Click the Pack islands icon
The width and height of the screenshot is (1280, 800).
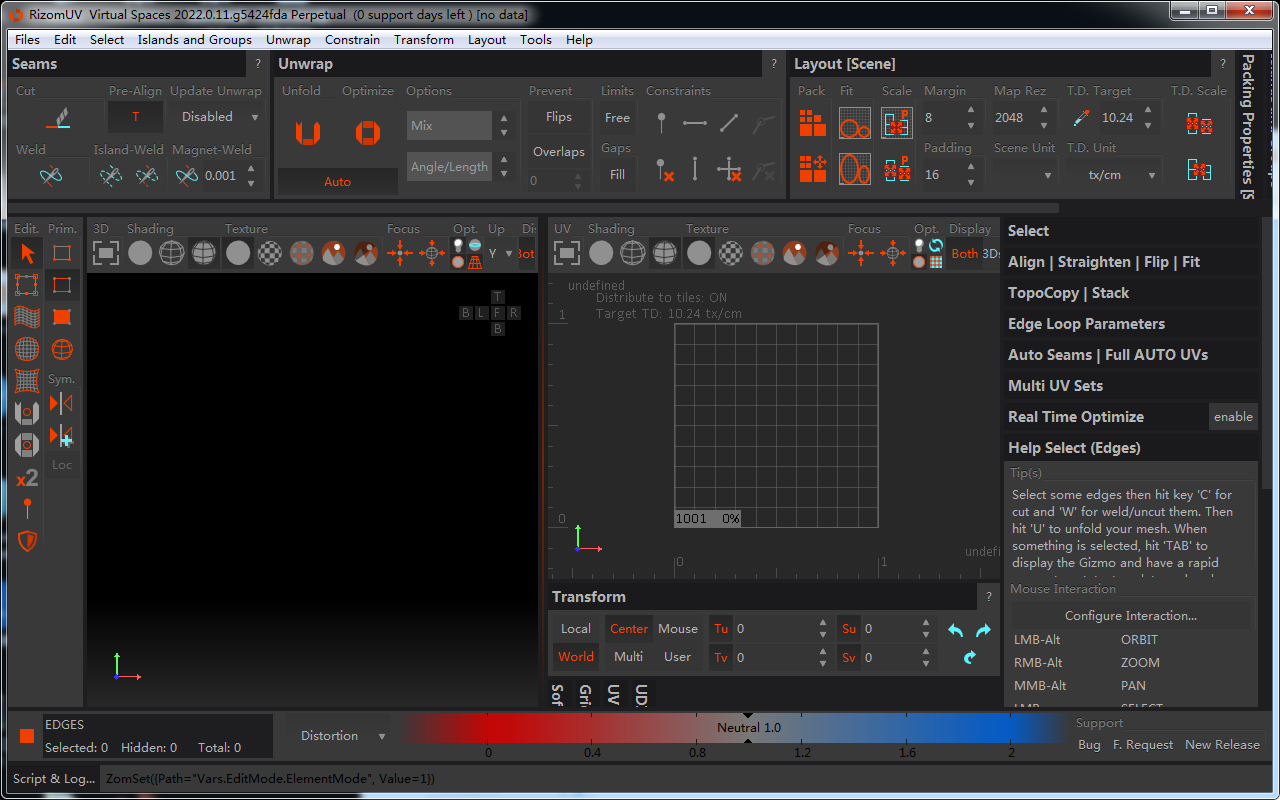pos(812,124)
